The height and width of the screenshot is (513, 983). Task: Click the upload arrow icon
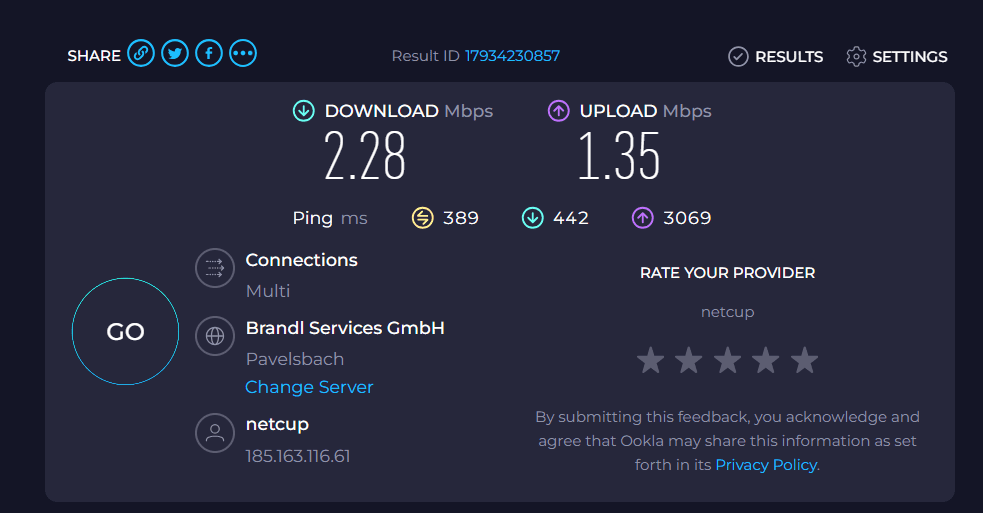559,111
